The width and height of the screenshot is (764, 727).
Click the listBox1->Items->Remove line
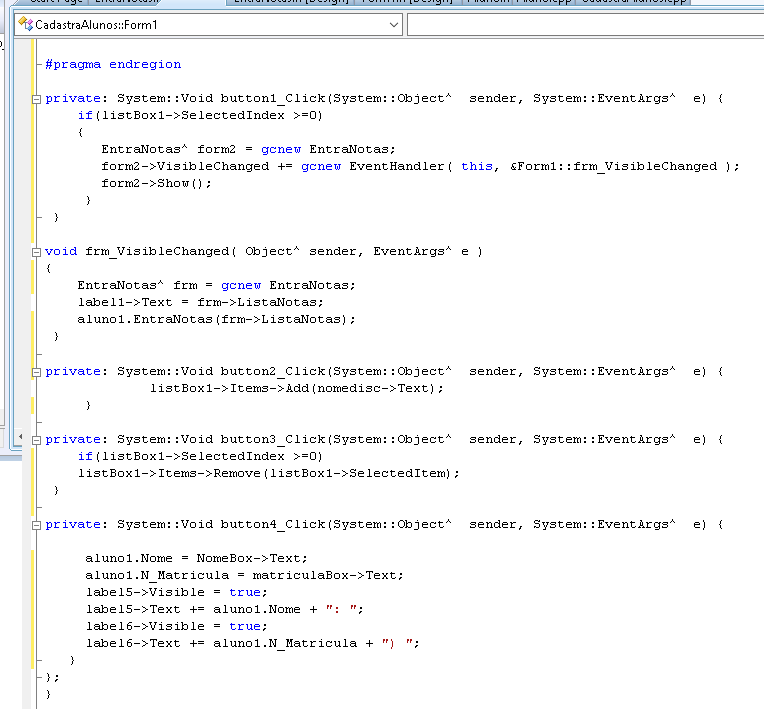click(x=268, y=473)
